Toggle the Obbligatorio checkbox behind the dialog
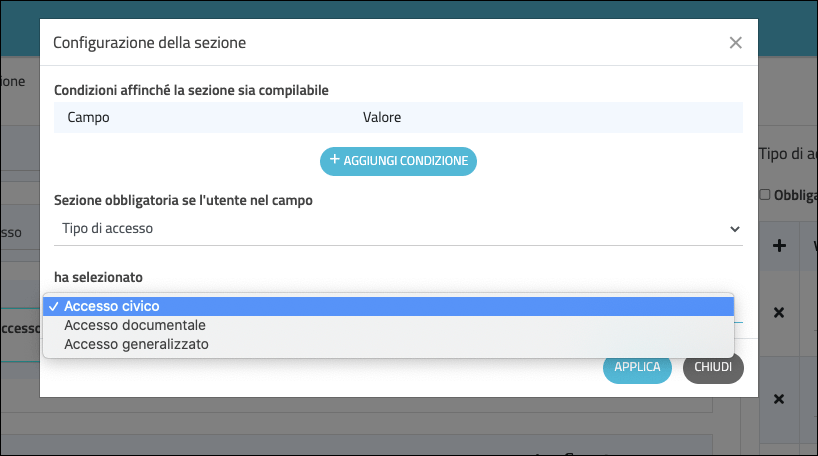Image resolution: width=818 pixels, height=456 pixels. click(x=765, y=195)
